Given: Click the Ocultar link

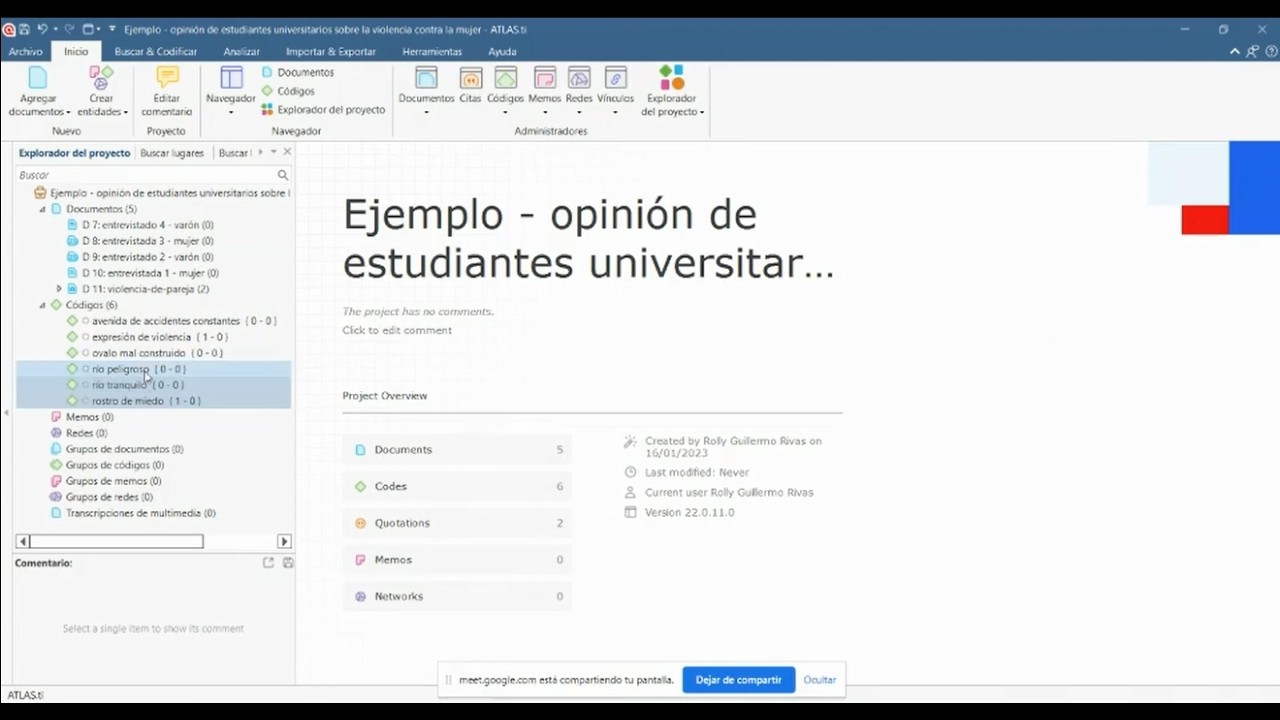Looking at the screenshot, I should click(x=820, y=680).
